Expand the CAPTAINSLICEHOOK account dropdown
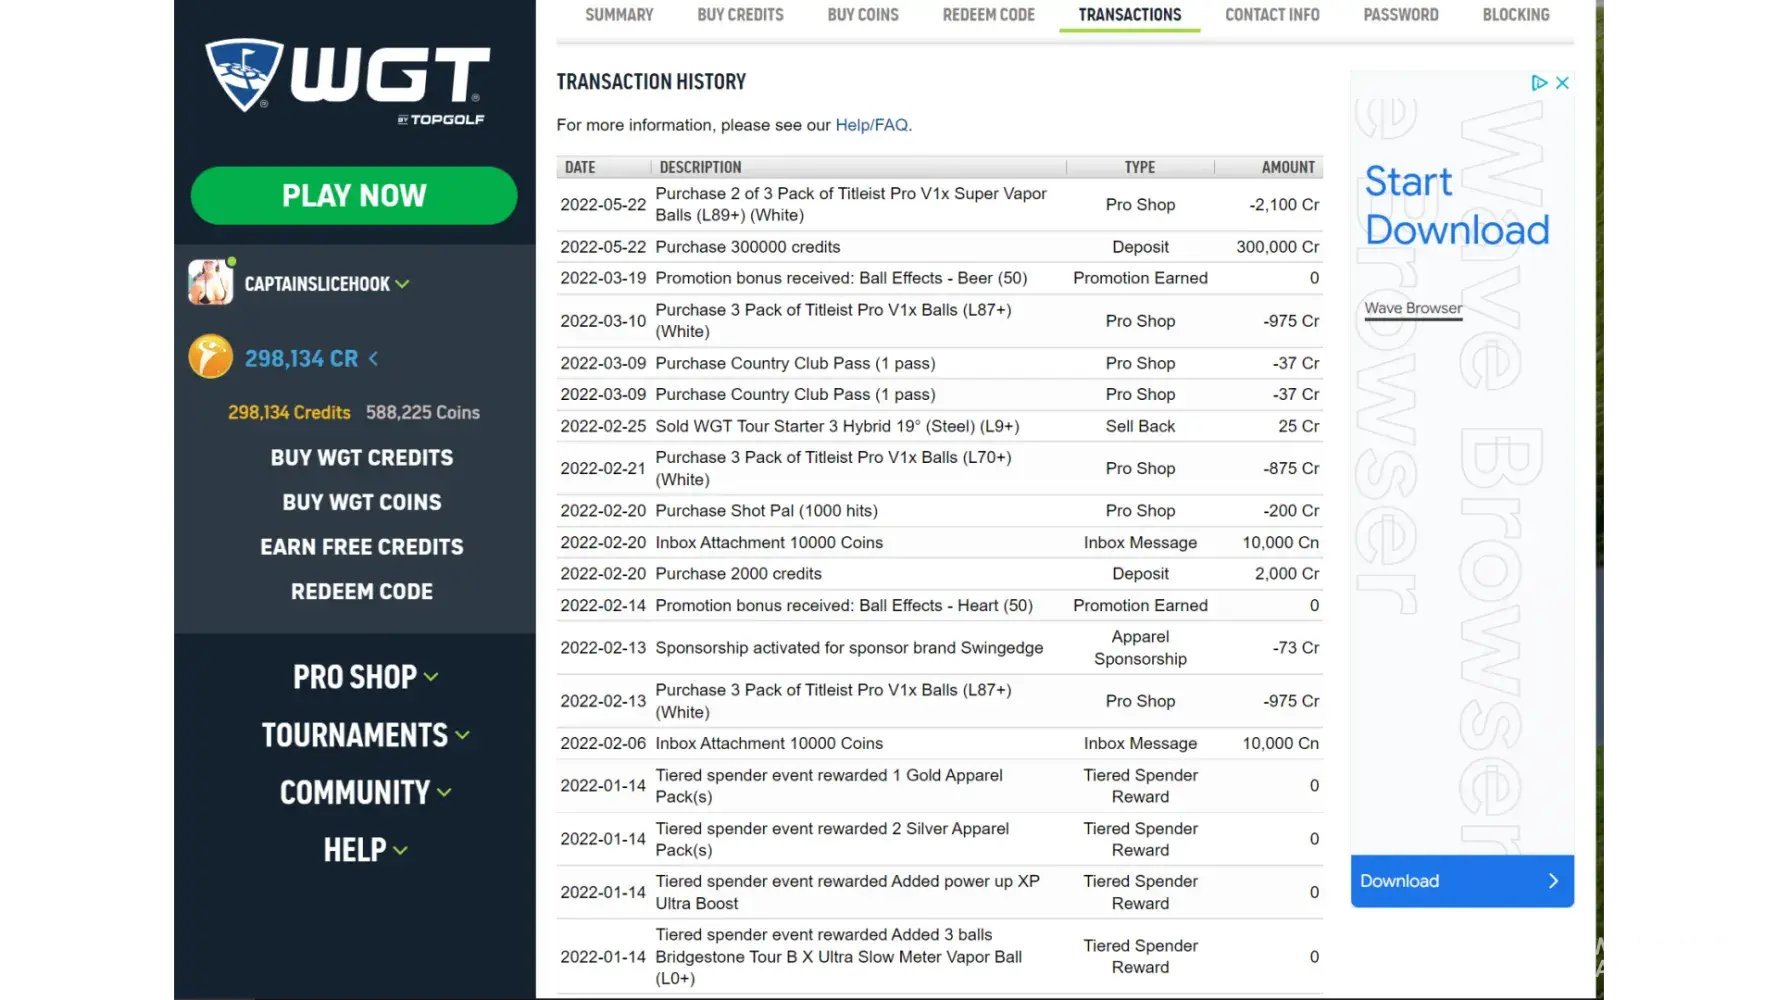The width and height of the screenshot is (1778, 1000). pyautogui.click(x=402, y=284)
